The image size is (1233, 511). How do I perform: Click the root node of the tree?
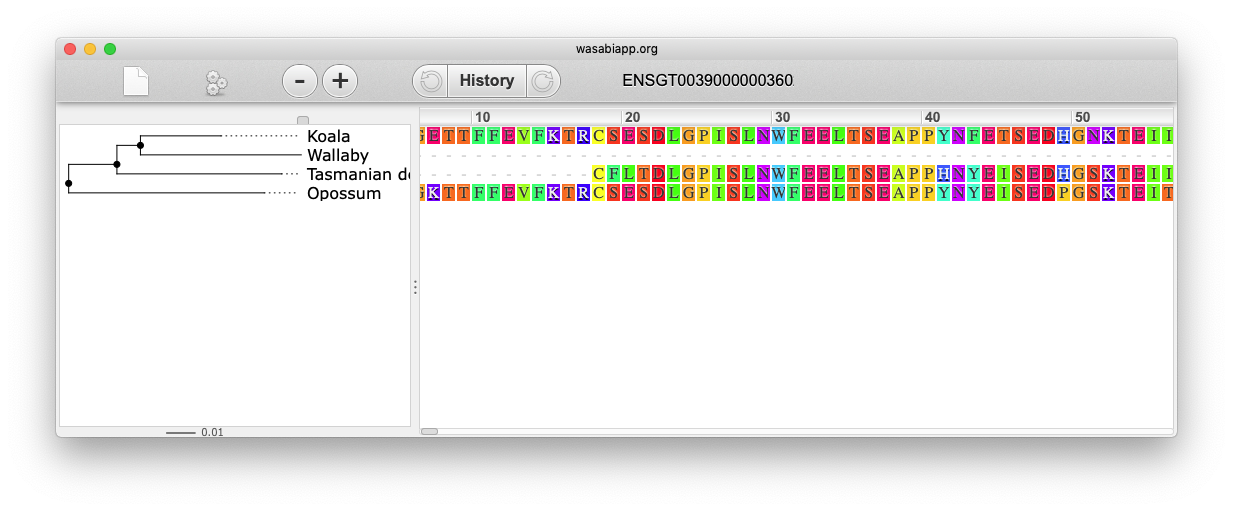coord(68,183)
